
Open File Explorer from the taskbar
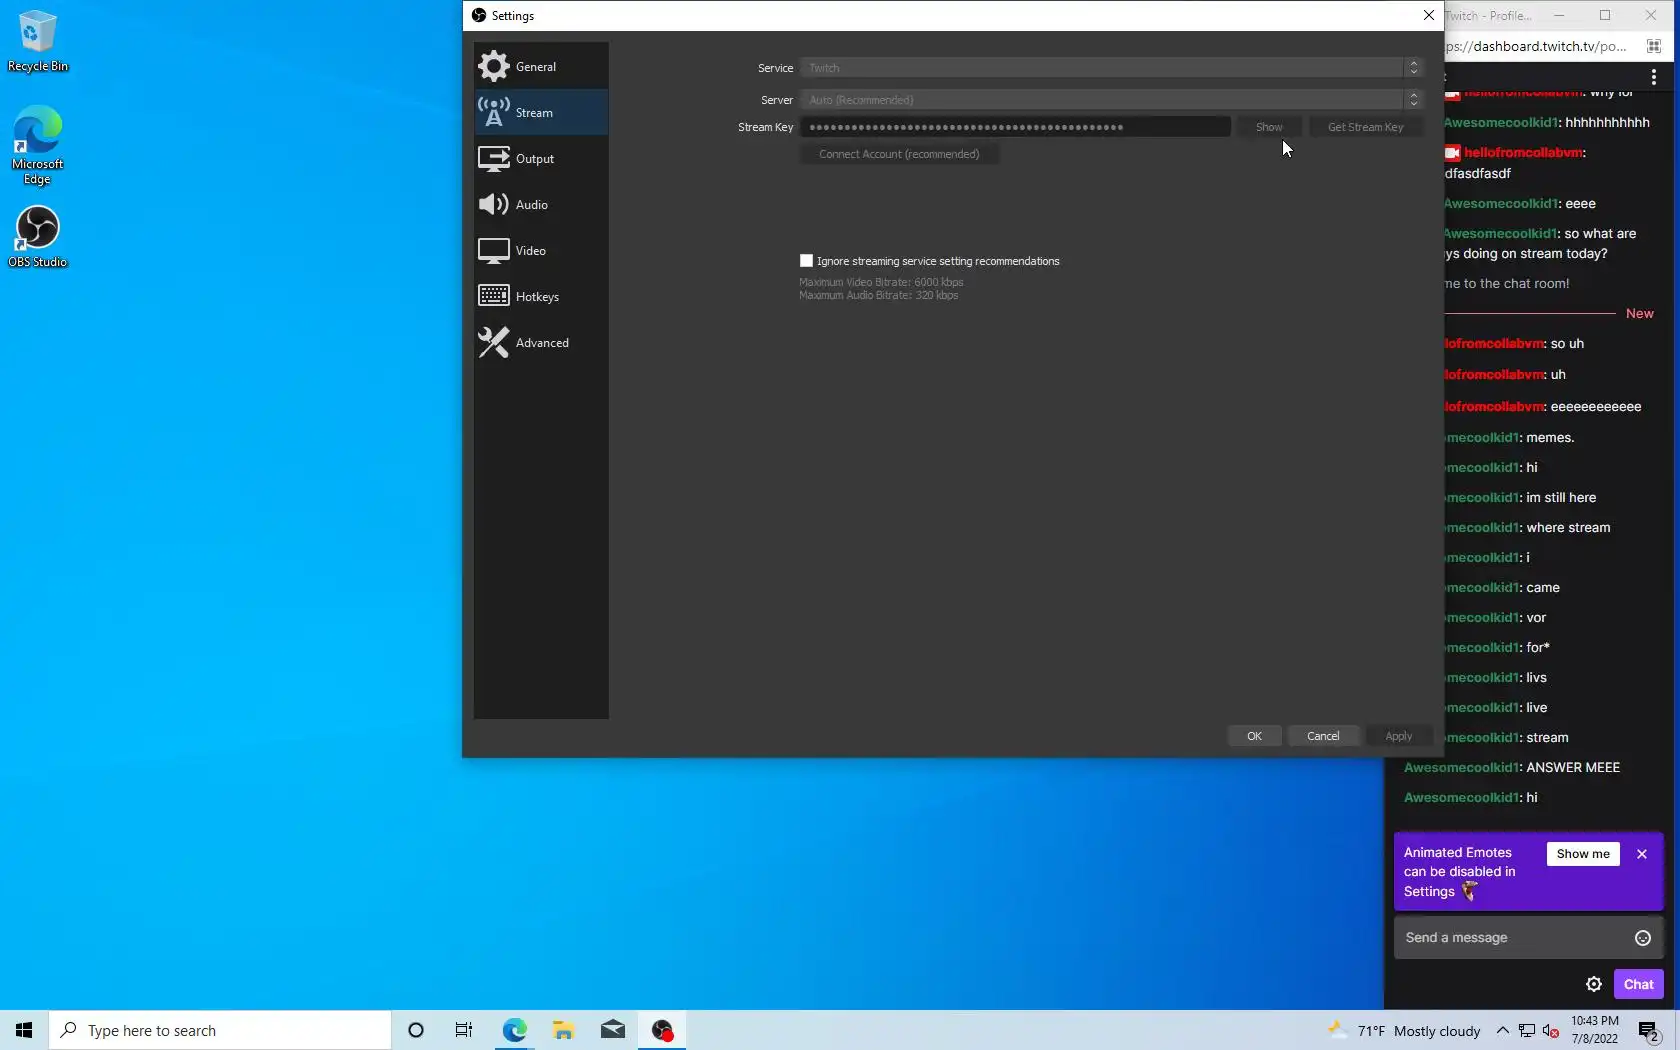click(563, 1030)
